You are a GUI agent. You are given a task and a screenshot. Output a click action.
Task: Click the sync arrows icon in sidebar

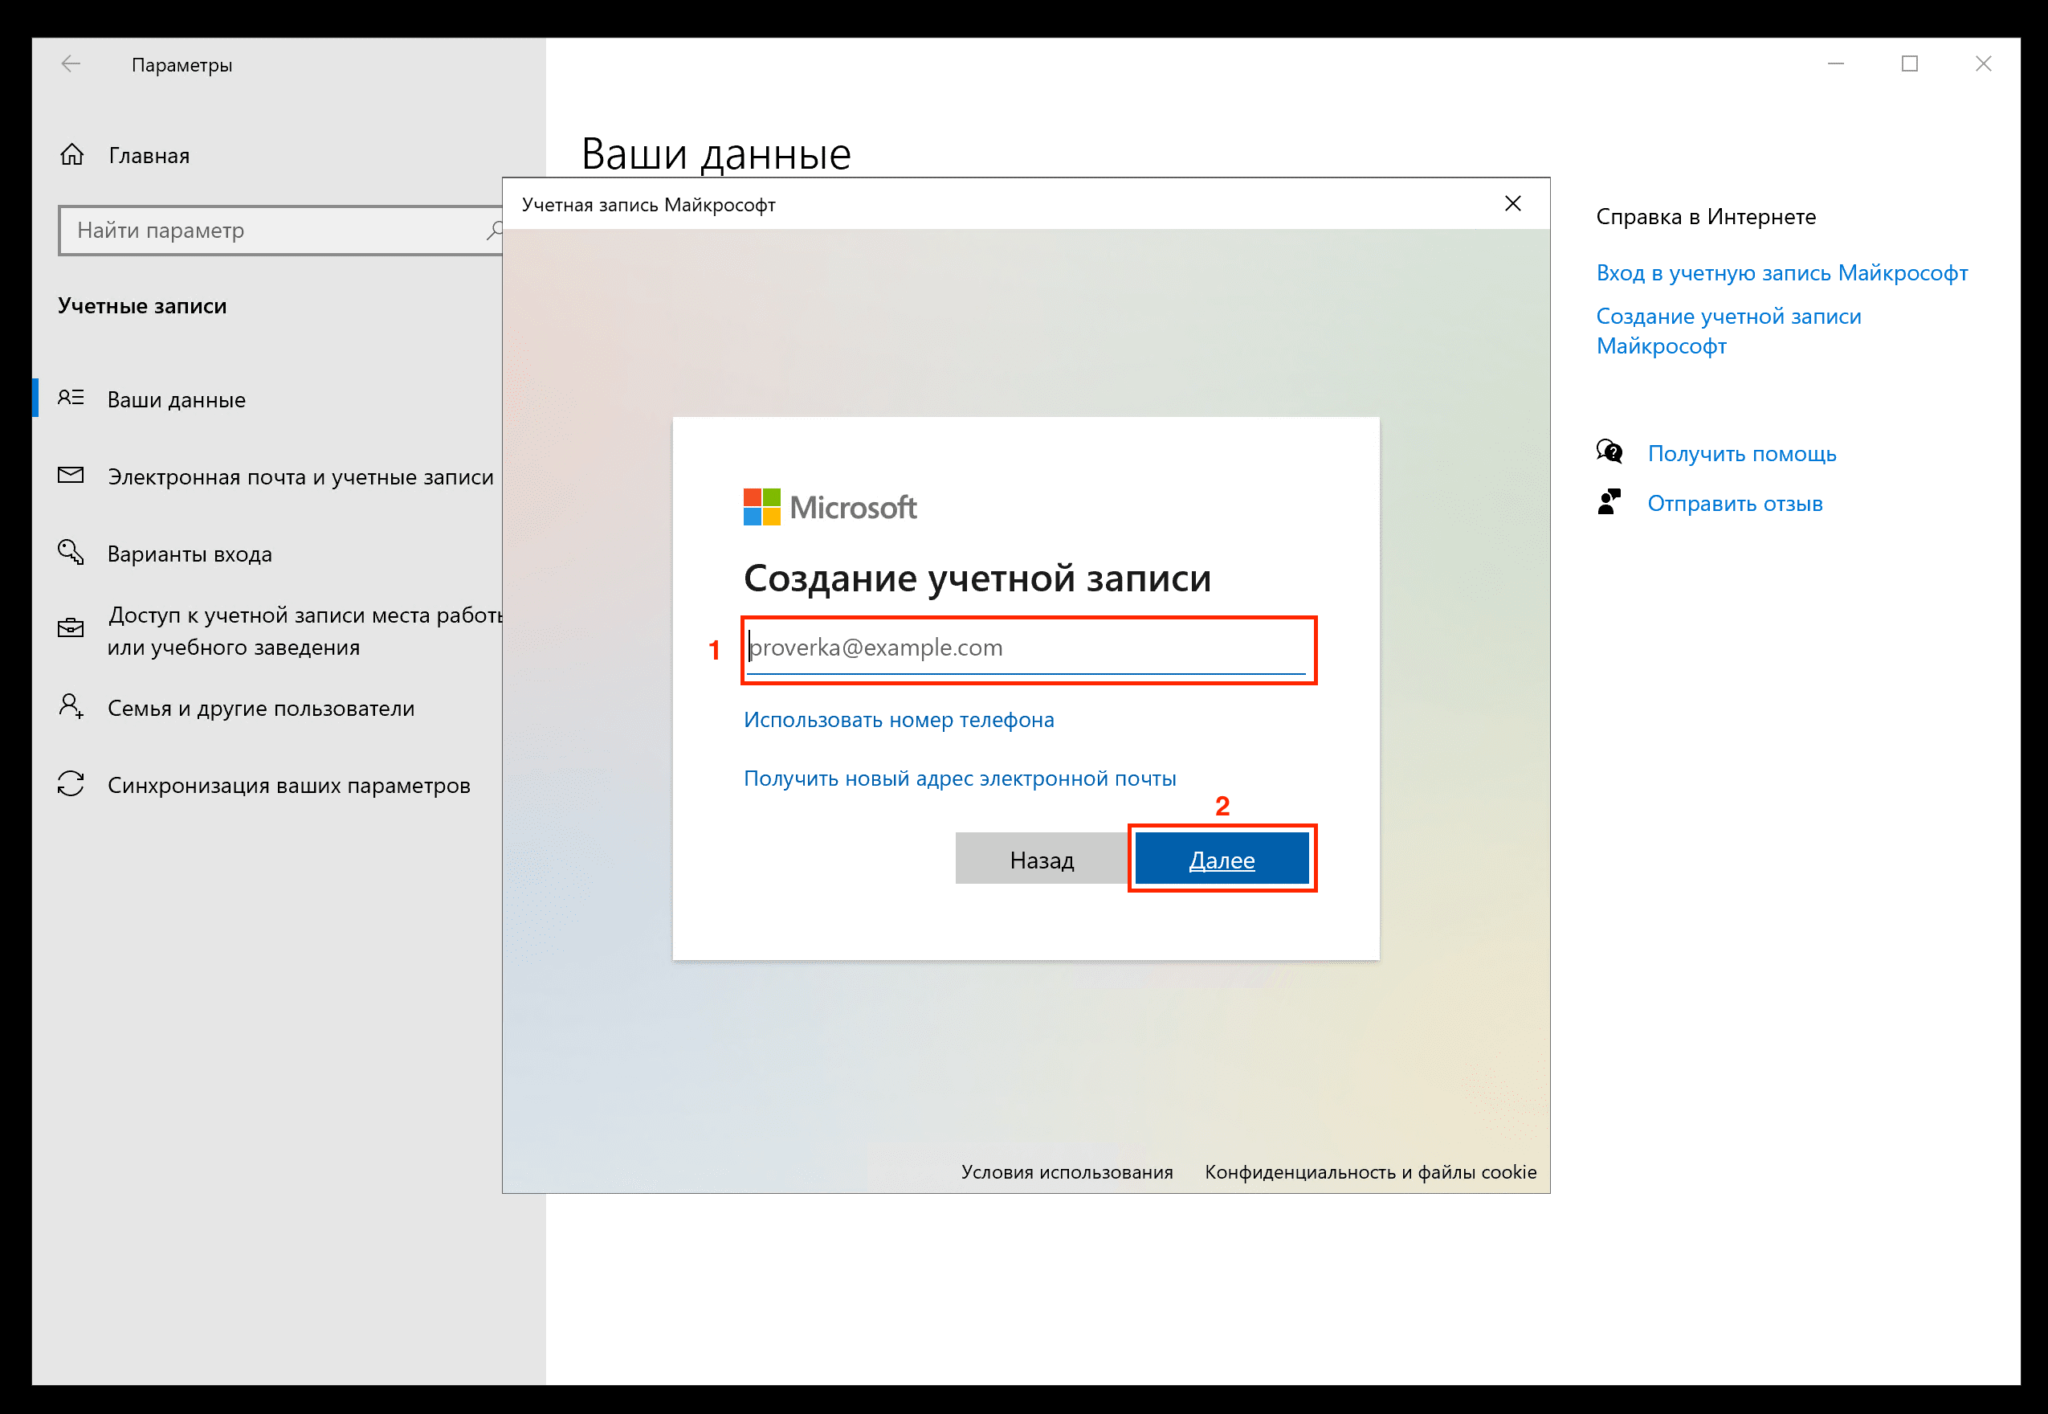[71, 783]
